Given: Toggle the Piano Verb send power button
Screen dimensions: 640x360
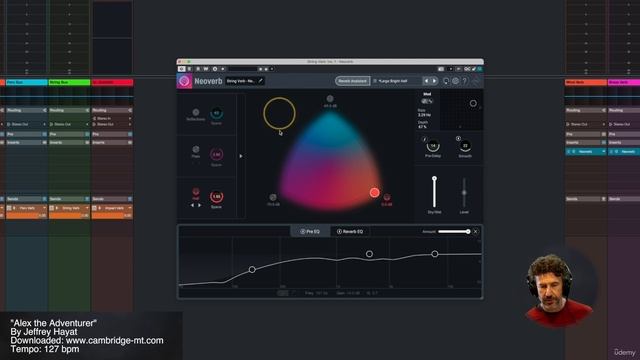Looking at the screenshot, I should (9, 208).
